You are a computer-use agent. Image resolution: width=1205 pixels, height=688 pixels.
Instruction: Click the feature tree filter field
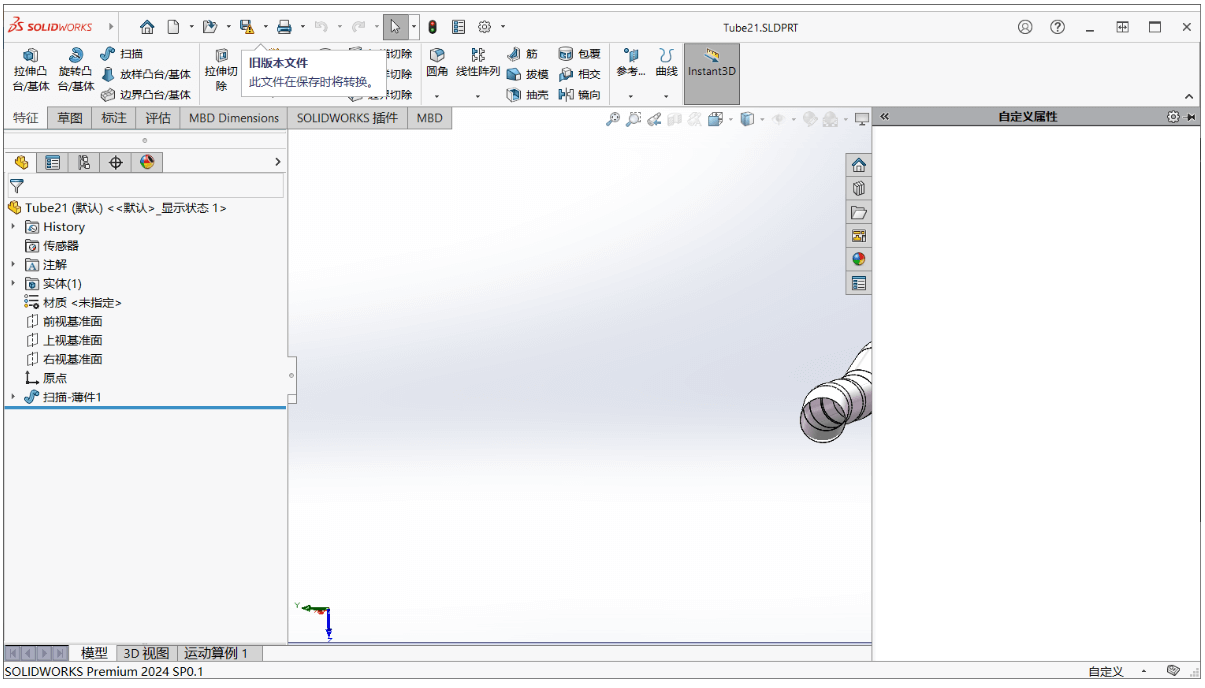tap(140, 186)
